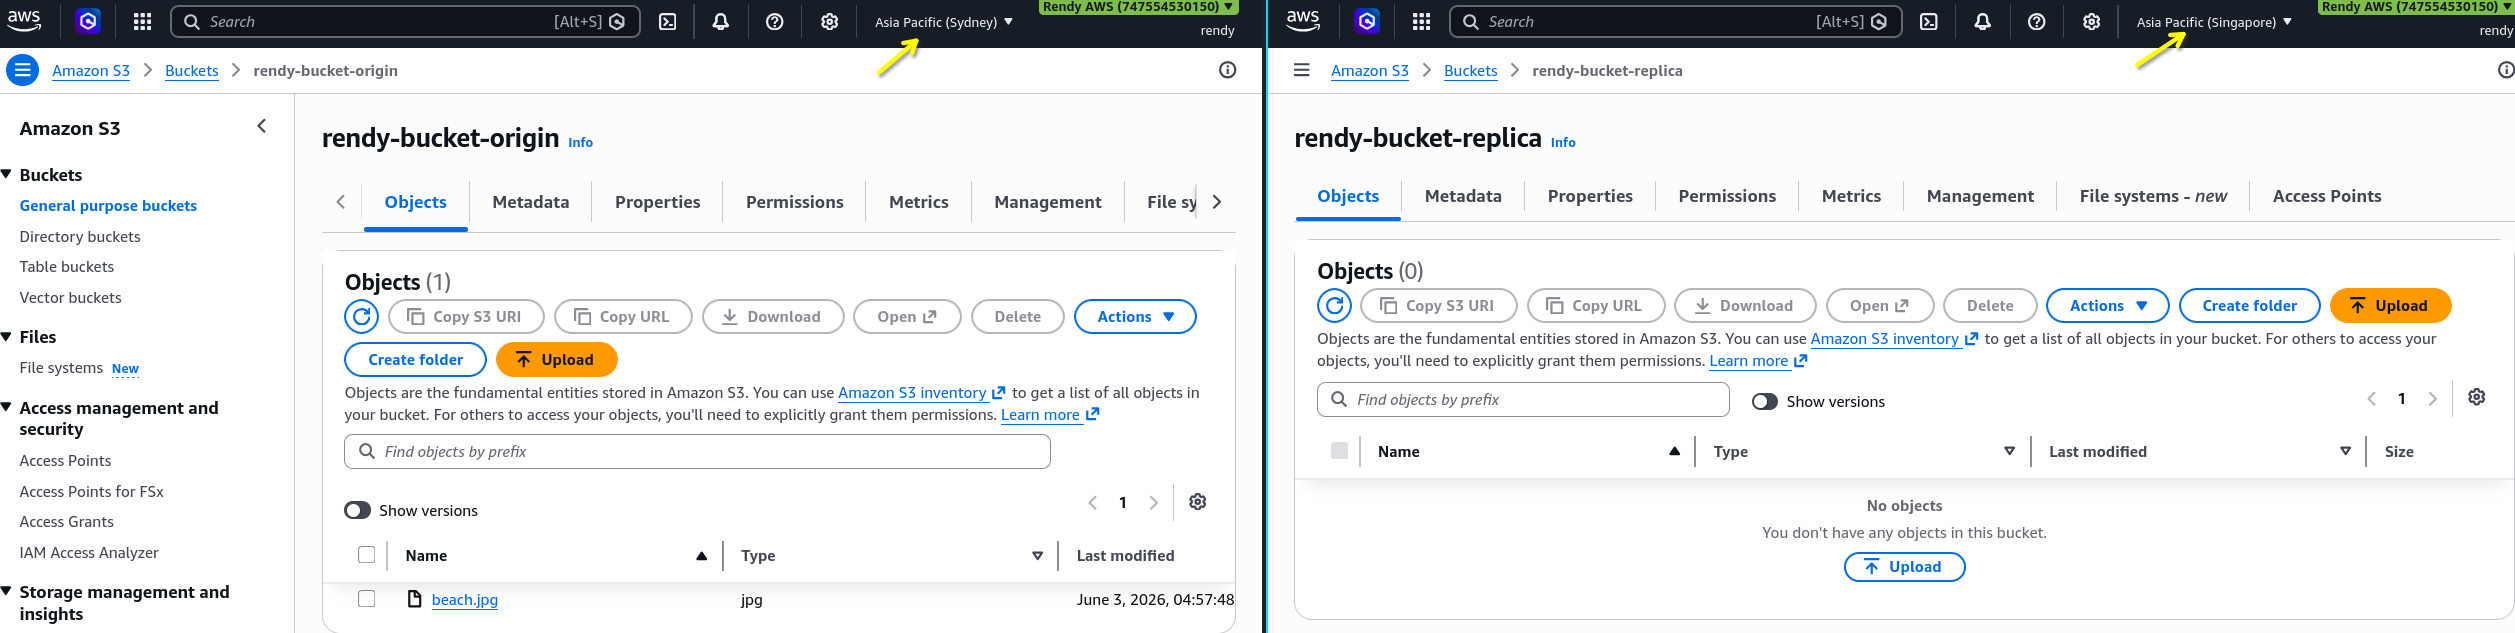2515x633 pixels.
Task: Toggle Show versions in the origin bucket
Action: tap(357, 511)
